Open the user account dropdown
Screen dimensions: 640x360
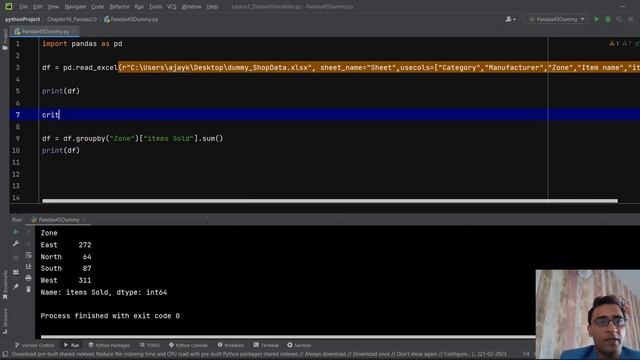[x=511, y=19]
